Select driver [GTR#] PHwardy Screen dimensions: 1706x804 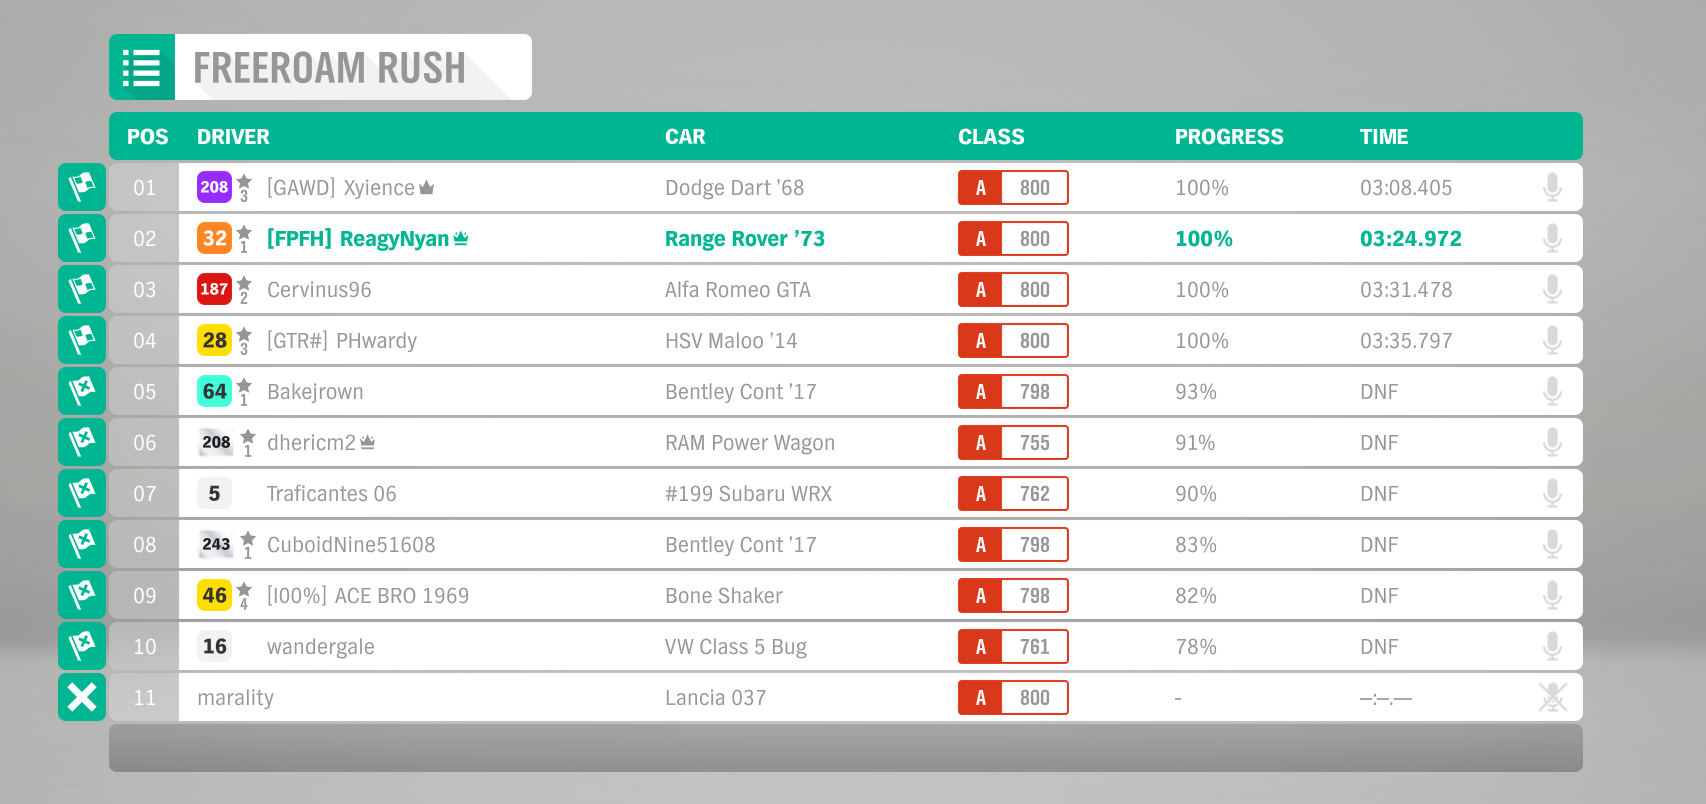click(342, 341)
